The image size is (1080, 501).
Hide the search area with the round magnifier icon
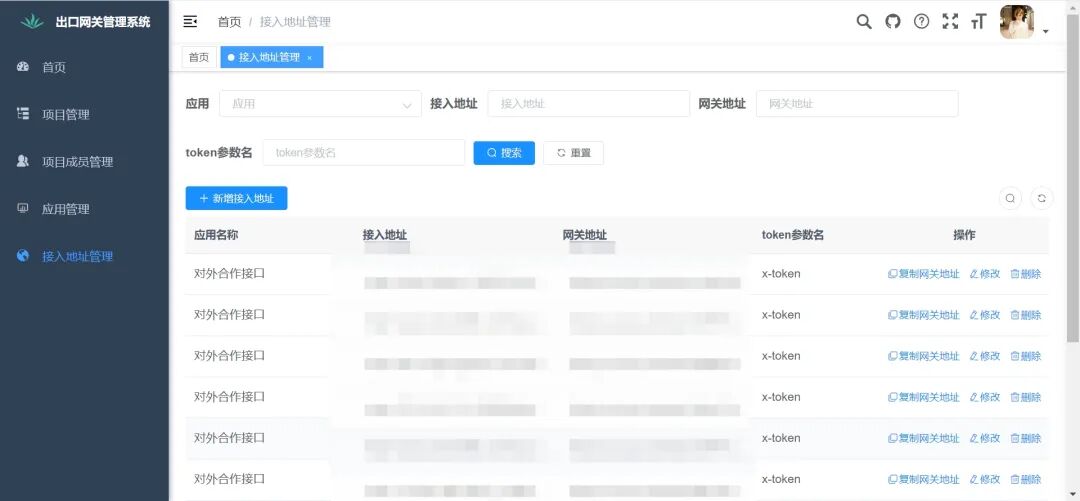(x=1010, y=198)
